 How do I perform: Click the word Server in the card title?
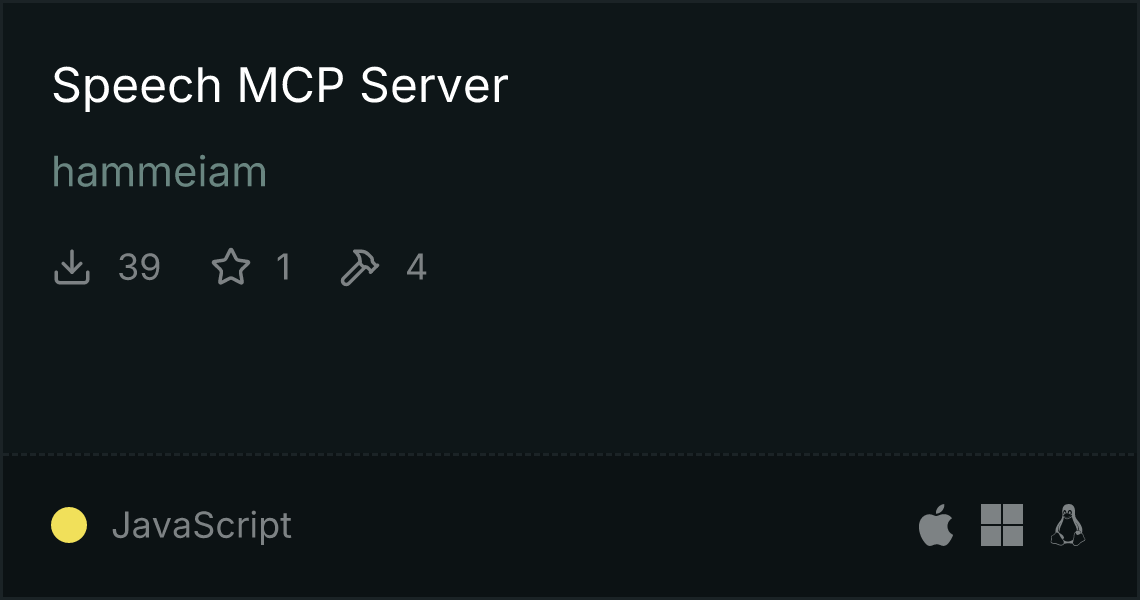(x=434, y=86)
